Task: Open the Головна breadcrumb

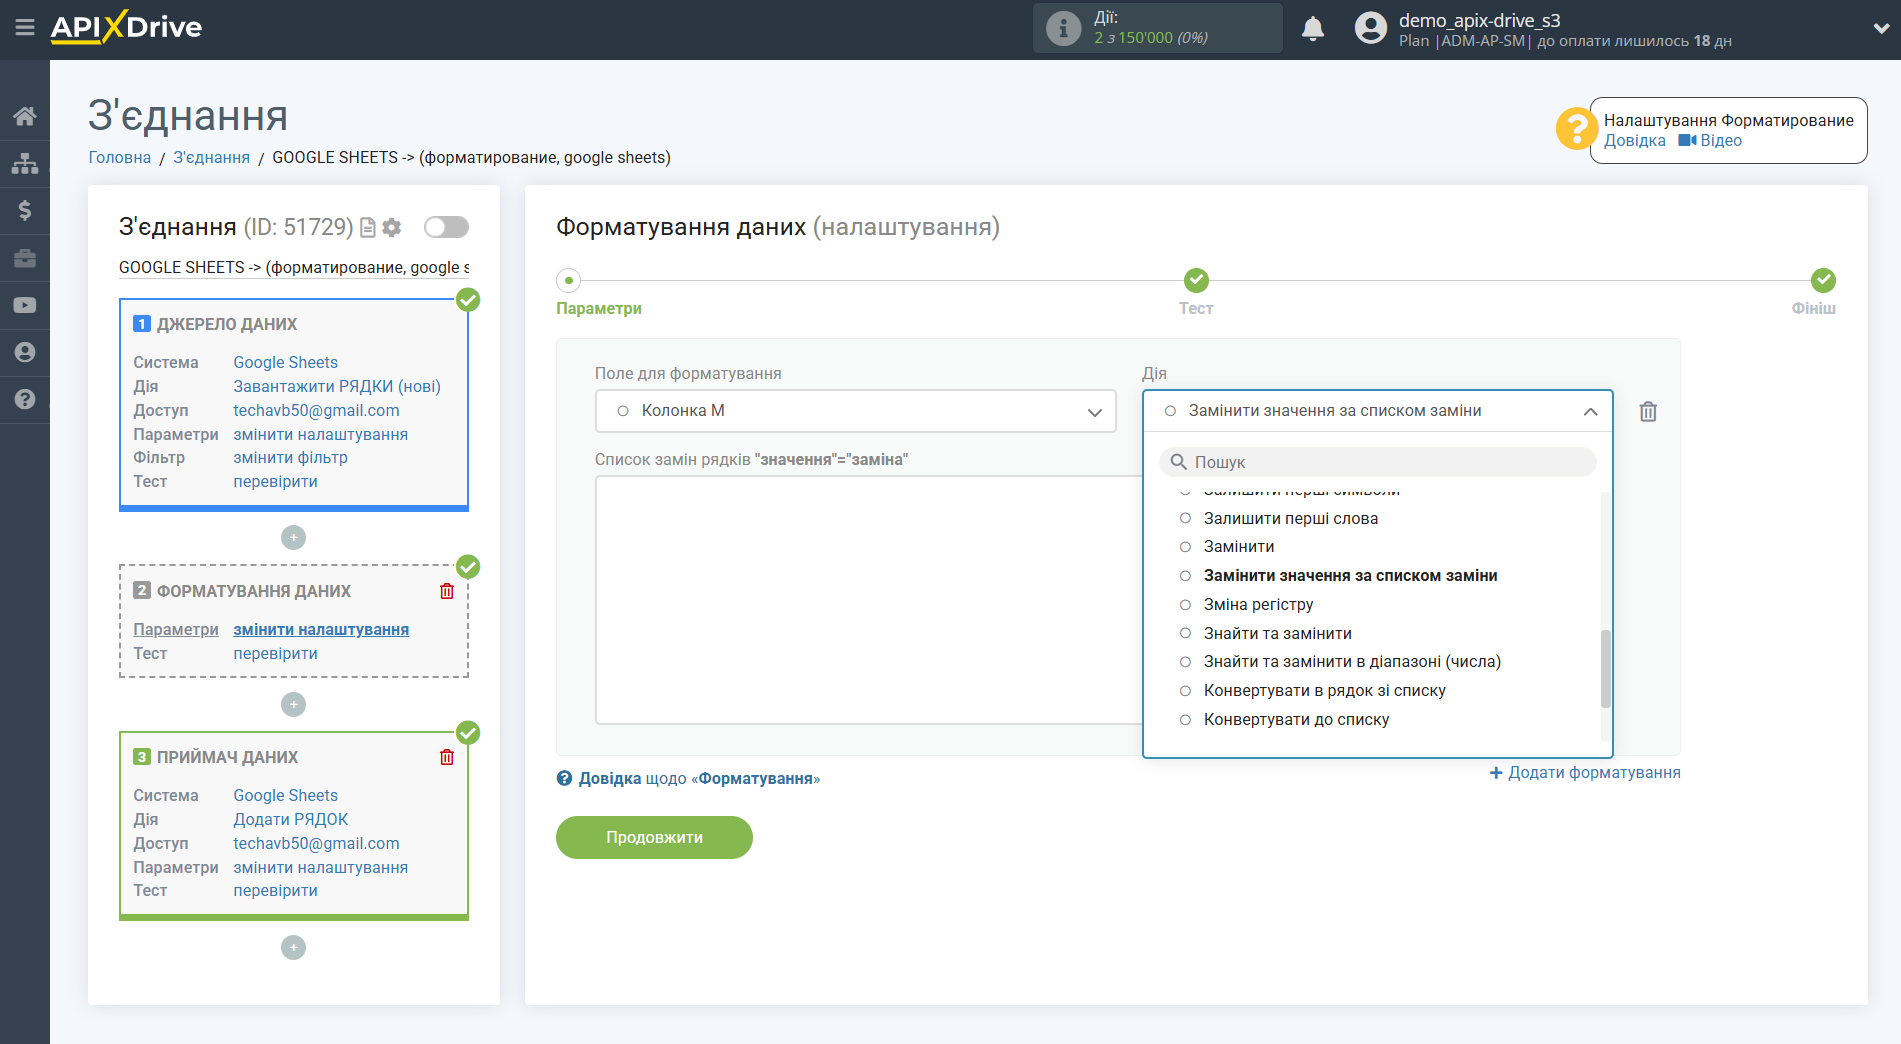Action: click(x=120, y=158)
